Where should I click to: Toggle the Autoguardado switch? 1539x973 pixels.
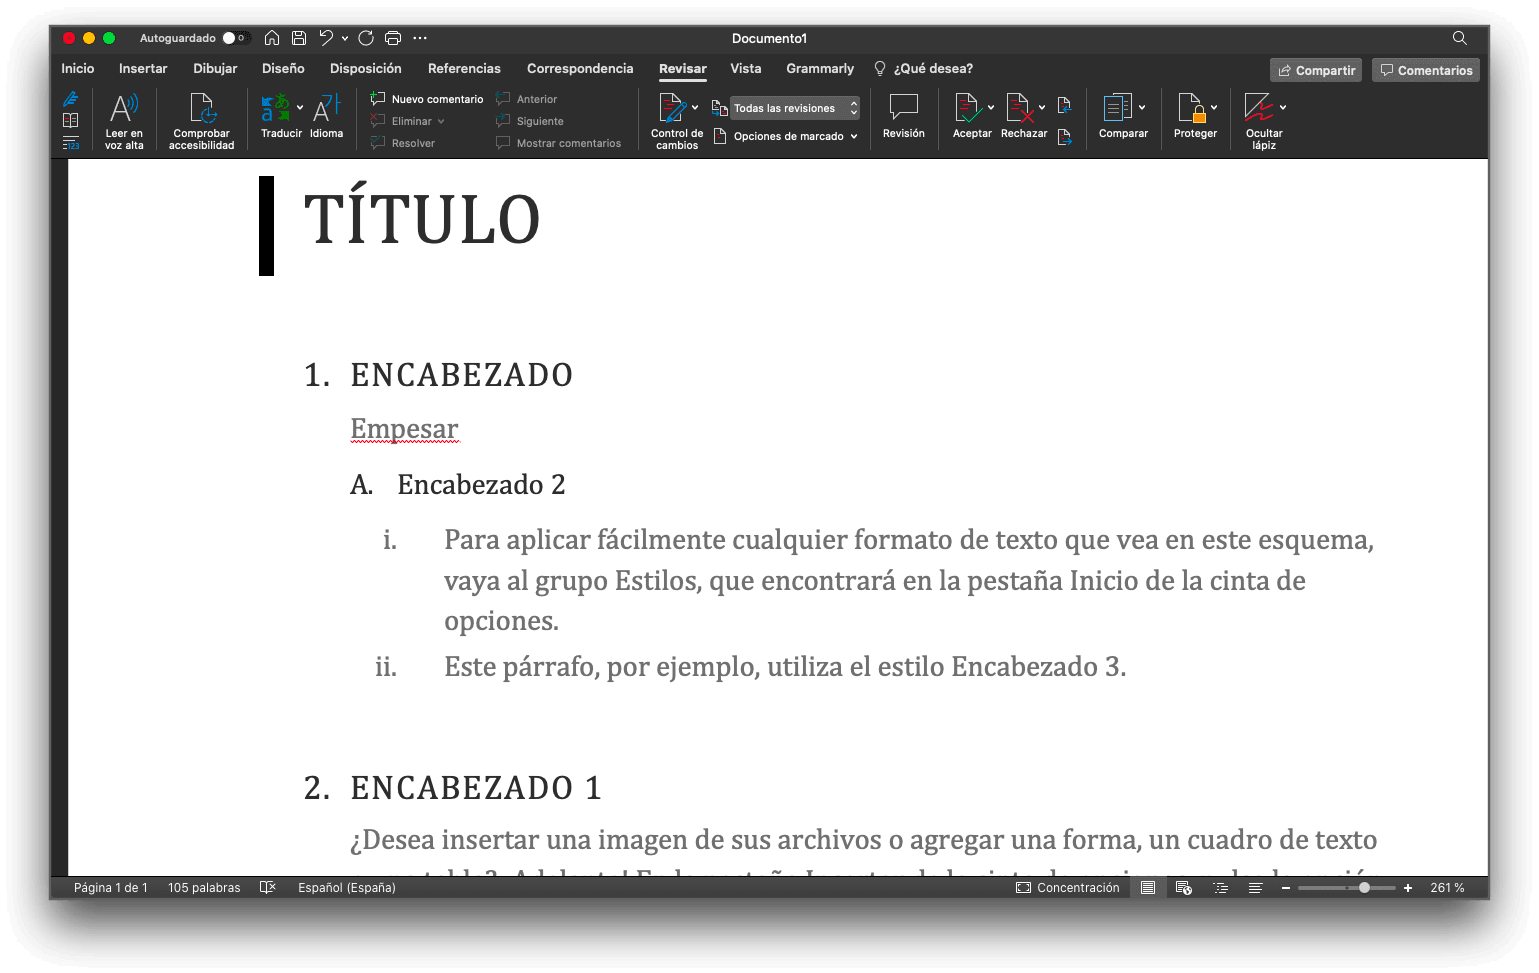pyautogui.click(x=234, y=38)
